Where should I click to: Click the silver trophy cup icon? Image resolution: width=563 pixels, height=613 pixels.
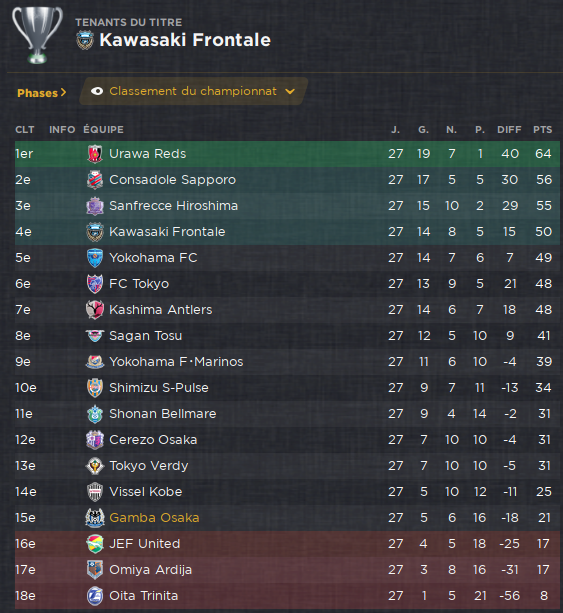37,35
